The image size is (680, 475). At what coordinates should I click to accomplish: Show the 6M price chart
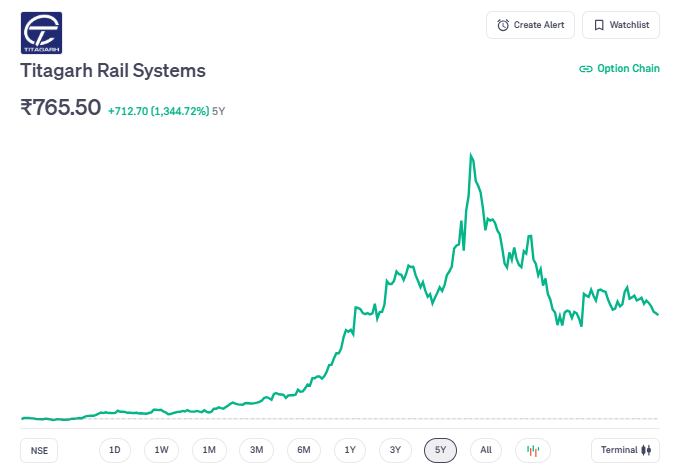(303, 450)
